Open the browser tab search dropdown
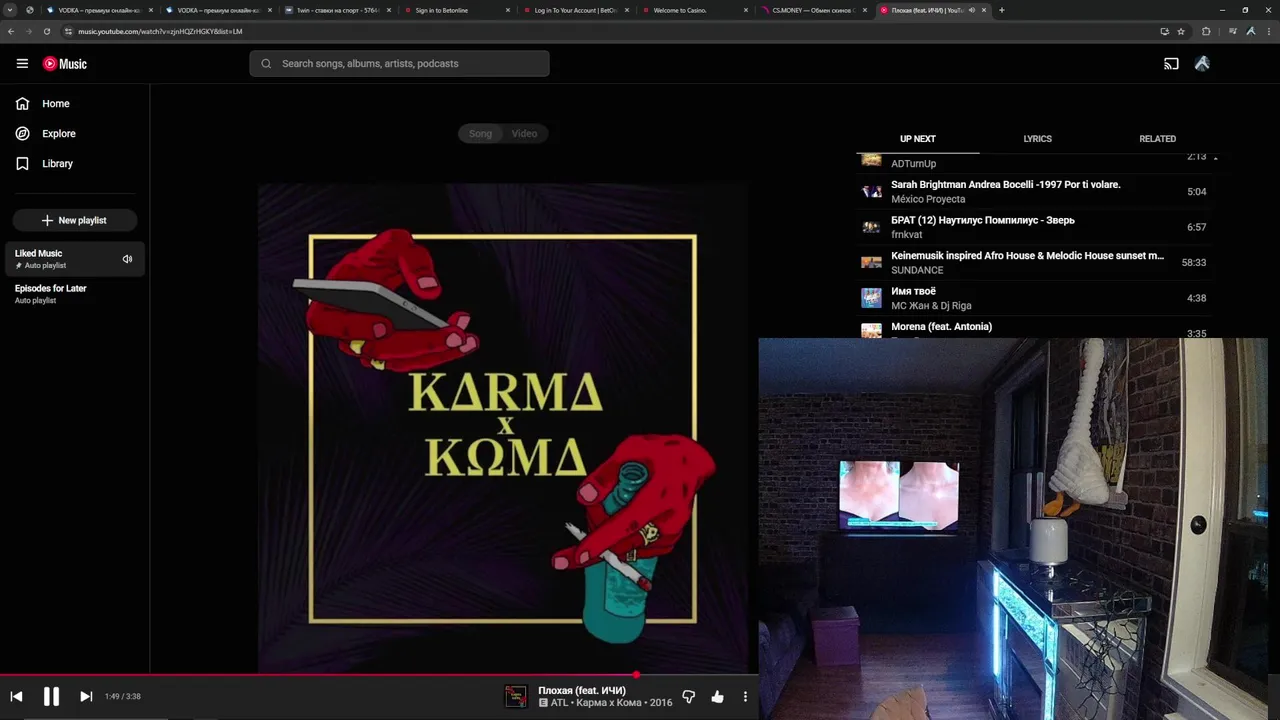 click(x=10, y=10)
